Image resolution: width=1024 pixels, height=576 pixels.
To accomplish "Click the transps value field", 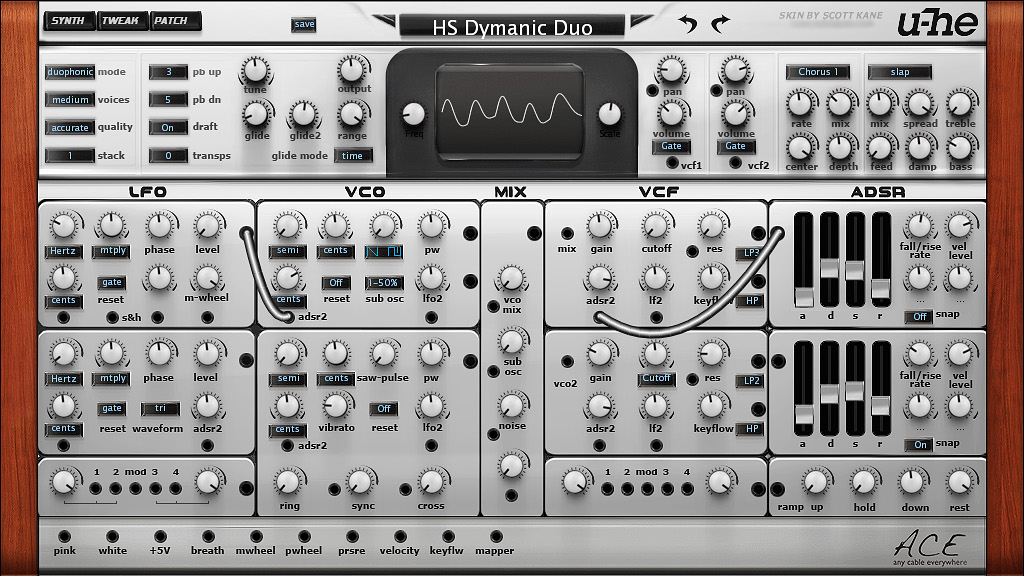I will 168,155.
